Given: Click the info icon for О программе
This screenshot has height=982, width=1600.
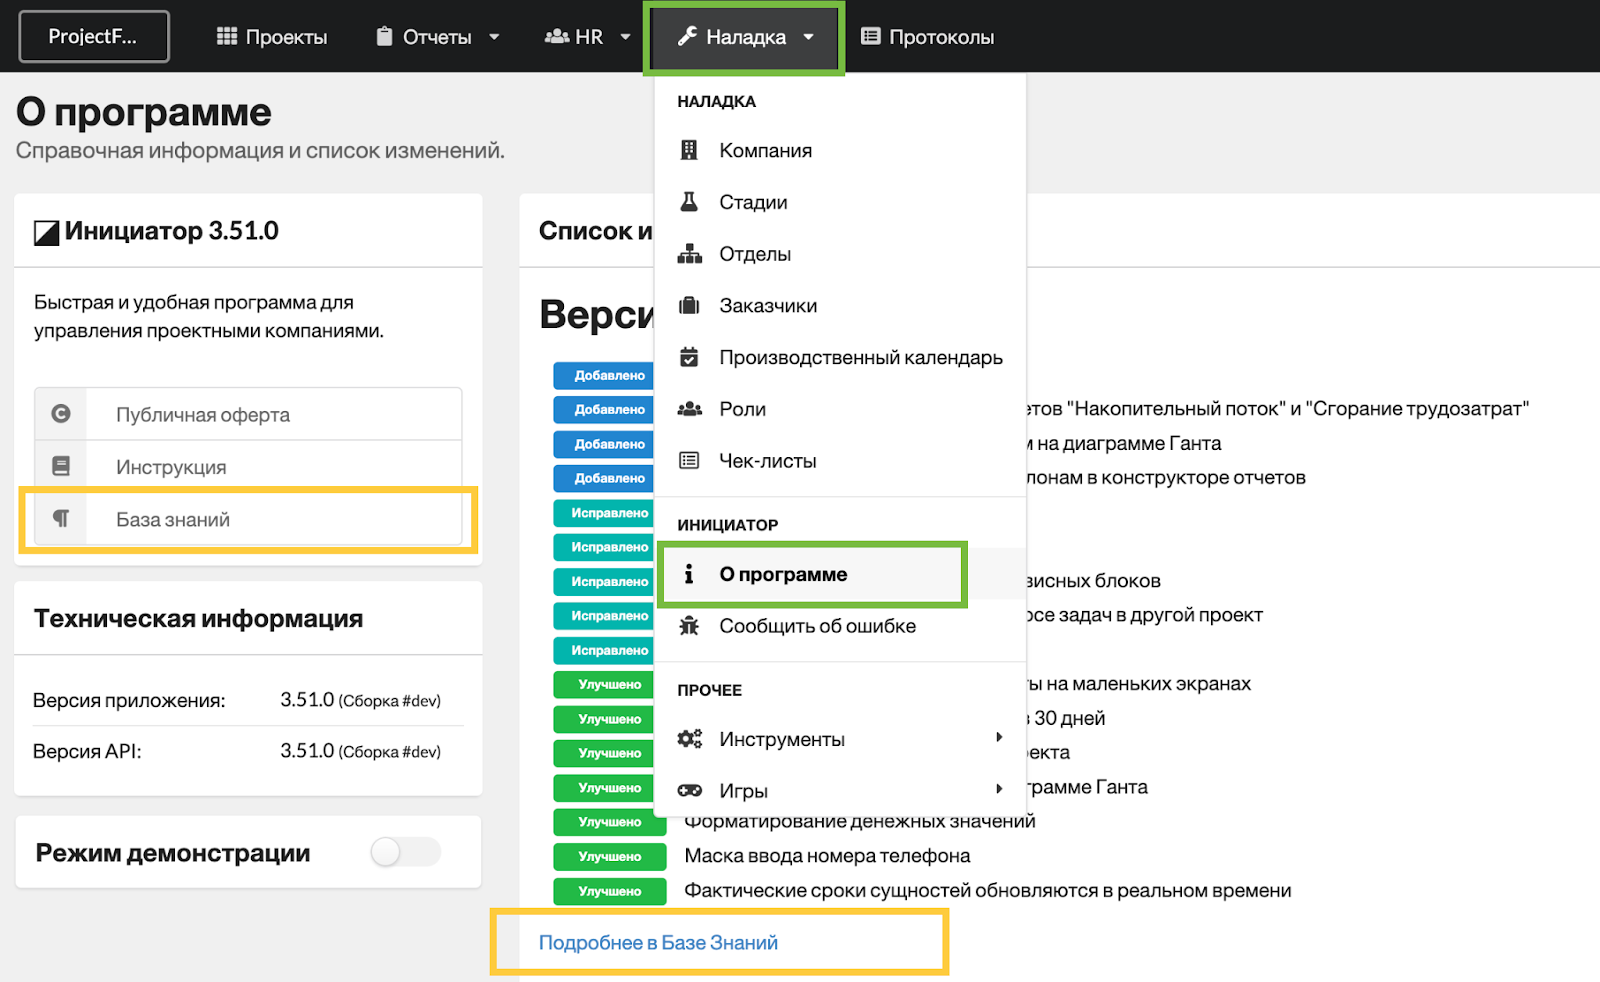Looking at the screenshot, I should pos(688,574).
